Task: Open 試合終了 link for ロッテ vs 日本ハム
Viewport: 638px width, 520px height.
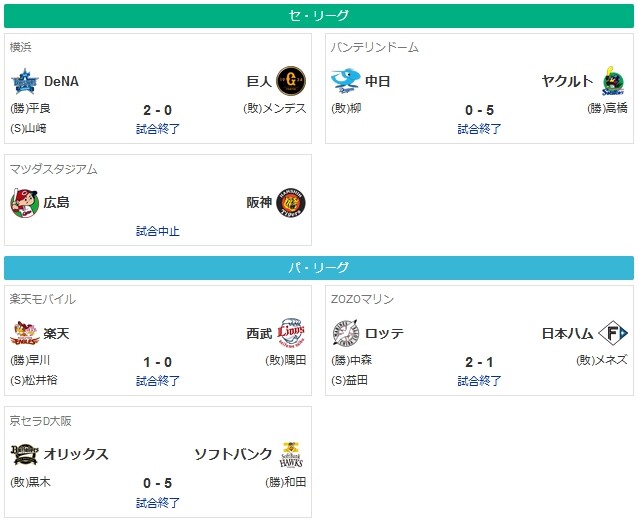Action: [x=479, y=381]
